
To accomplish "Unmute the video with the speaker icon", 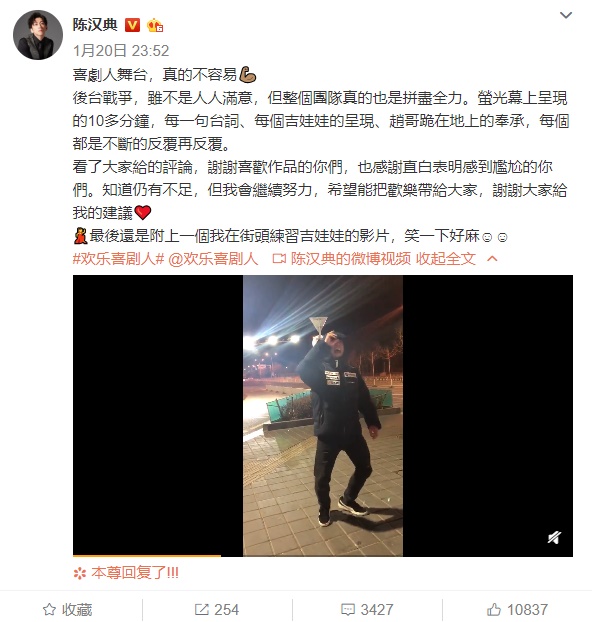I will pyautogui.click(x=554, y=538).
